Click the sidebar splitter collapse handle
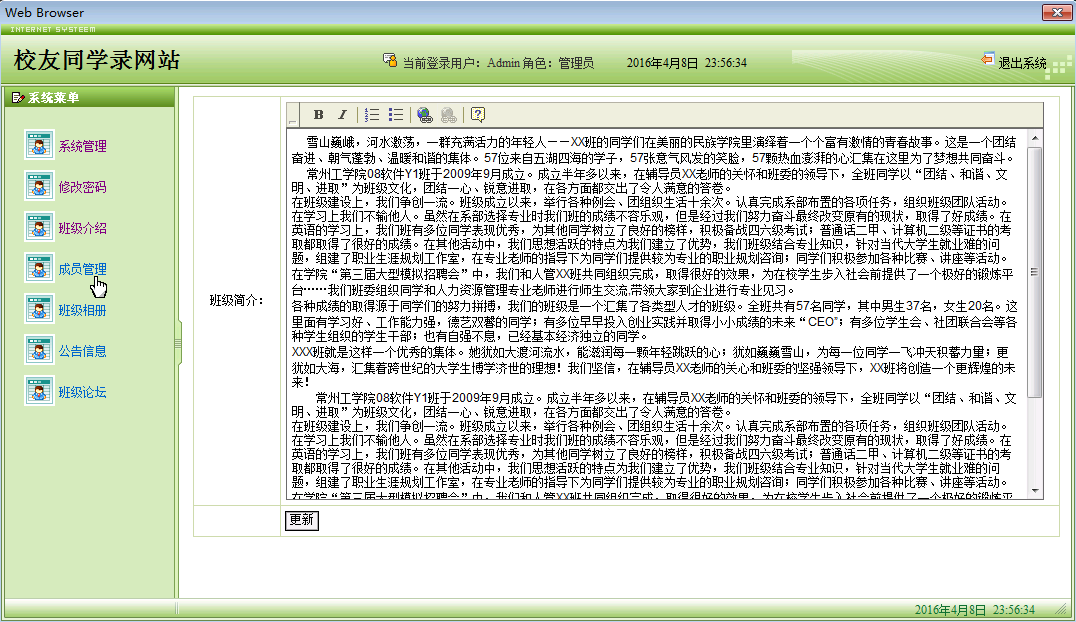Viewport: 1076px width, 622px height. 178,342
